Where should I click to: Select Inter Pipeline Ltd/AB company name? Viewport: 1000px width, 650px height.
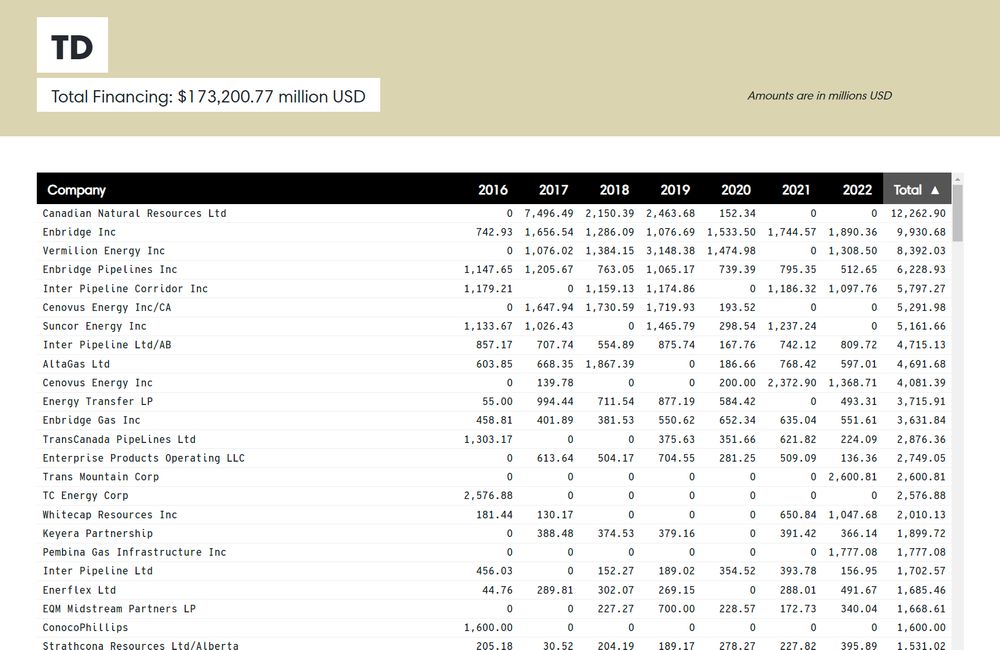point(107,344)
